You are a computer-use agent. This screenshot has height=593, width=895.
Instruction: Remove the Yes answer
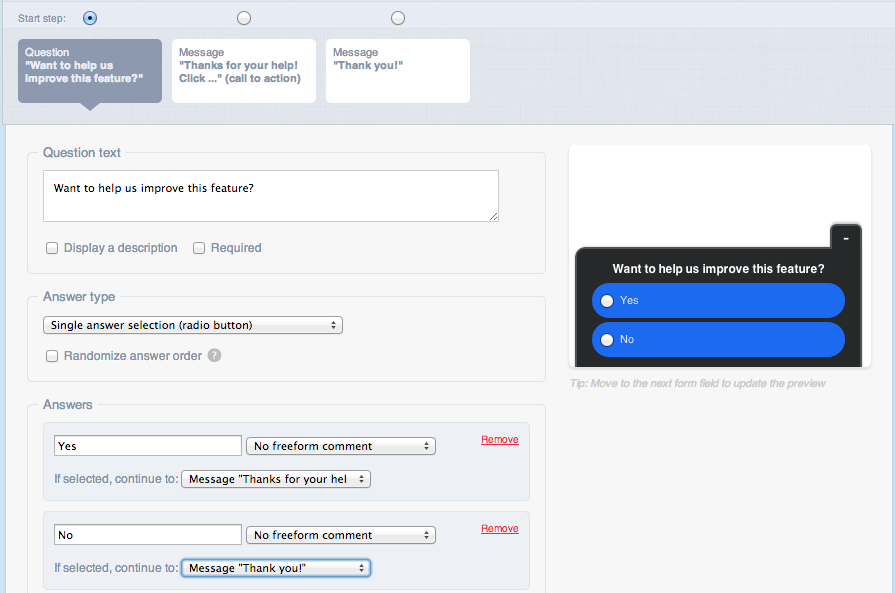coord(499,439)
